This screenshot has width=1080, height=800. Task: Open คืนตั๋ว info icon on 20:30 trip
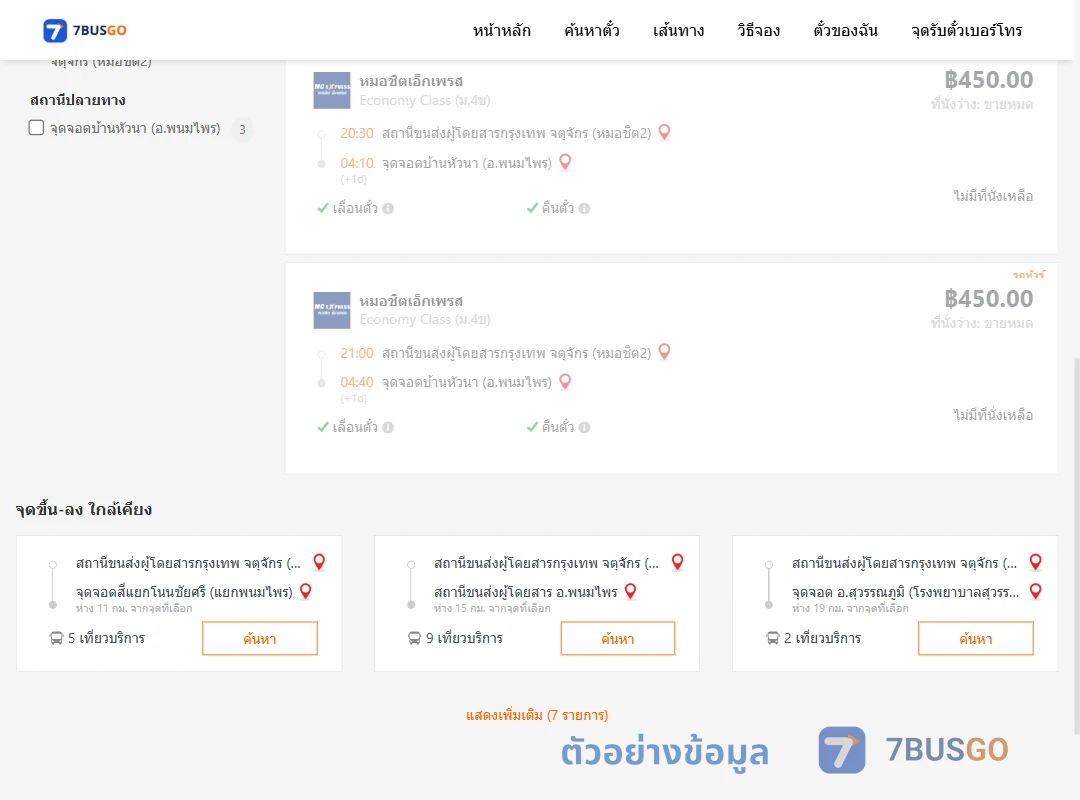[x=585, y=208]
